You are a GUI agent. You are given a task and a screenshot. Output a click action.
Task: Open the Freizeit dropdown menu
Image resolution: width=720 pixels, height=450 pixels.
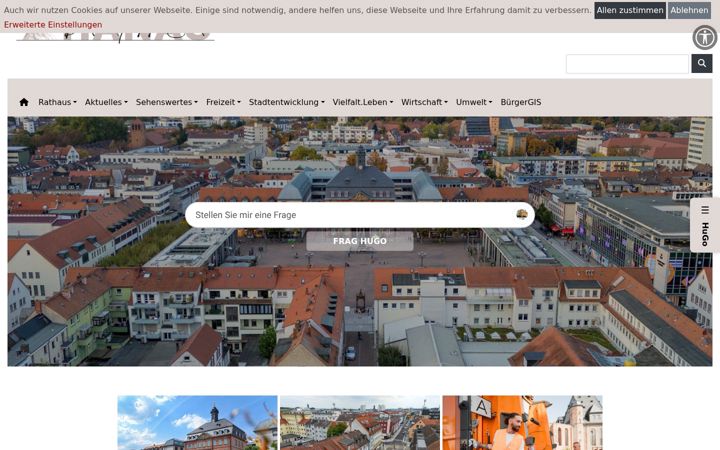click(x=223, y=102)
